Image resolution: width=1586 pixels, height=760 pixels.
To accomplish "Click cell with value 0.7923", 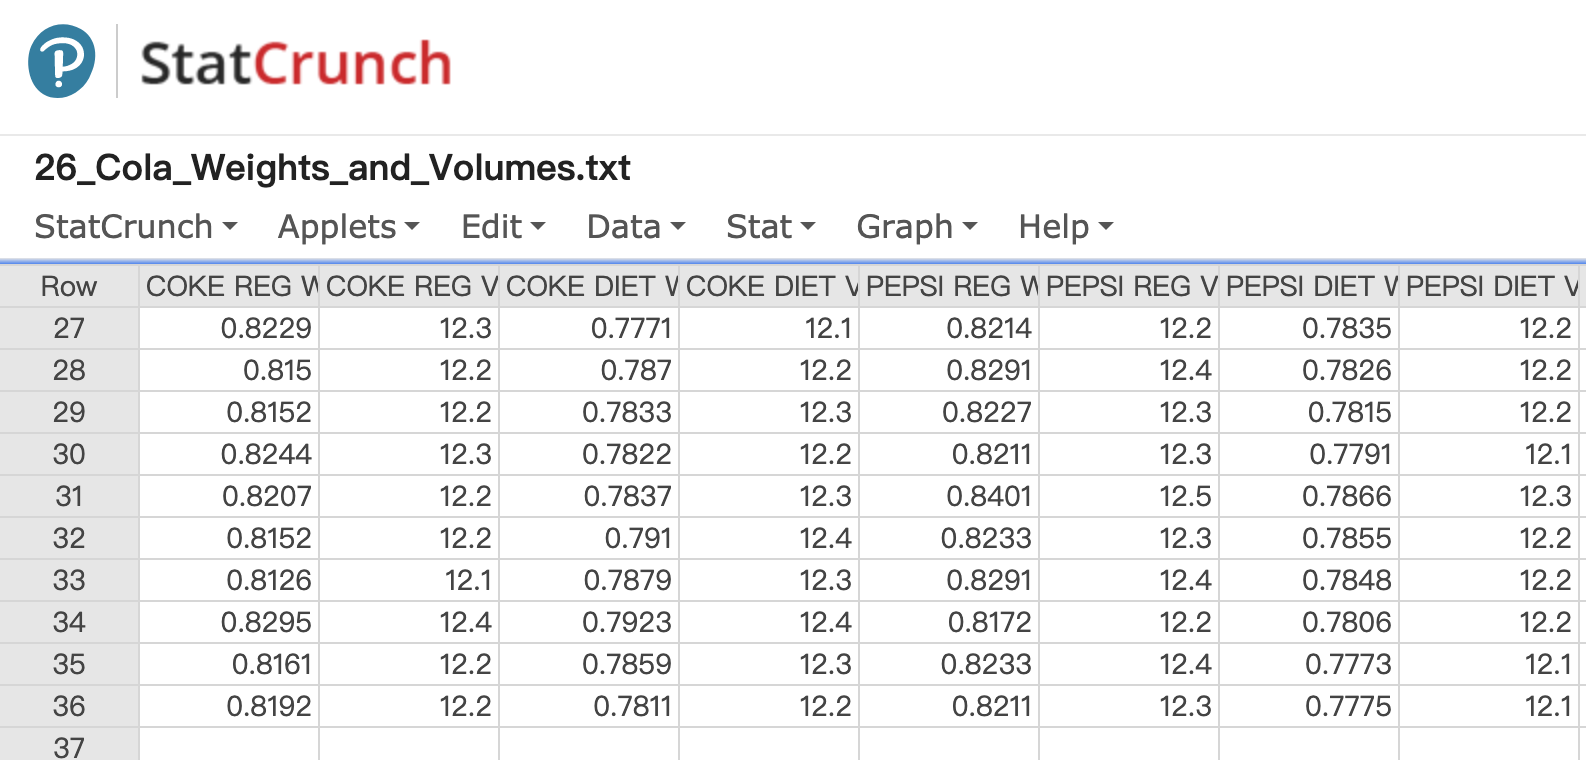I will point(589,622).
